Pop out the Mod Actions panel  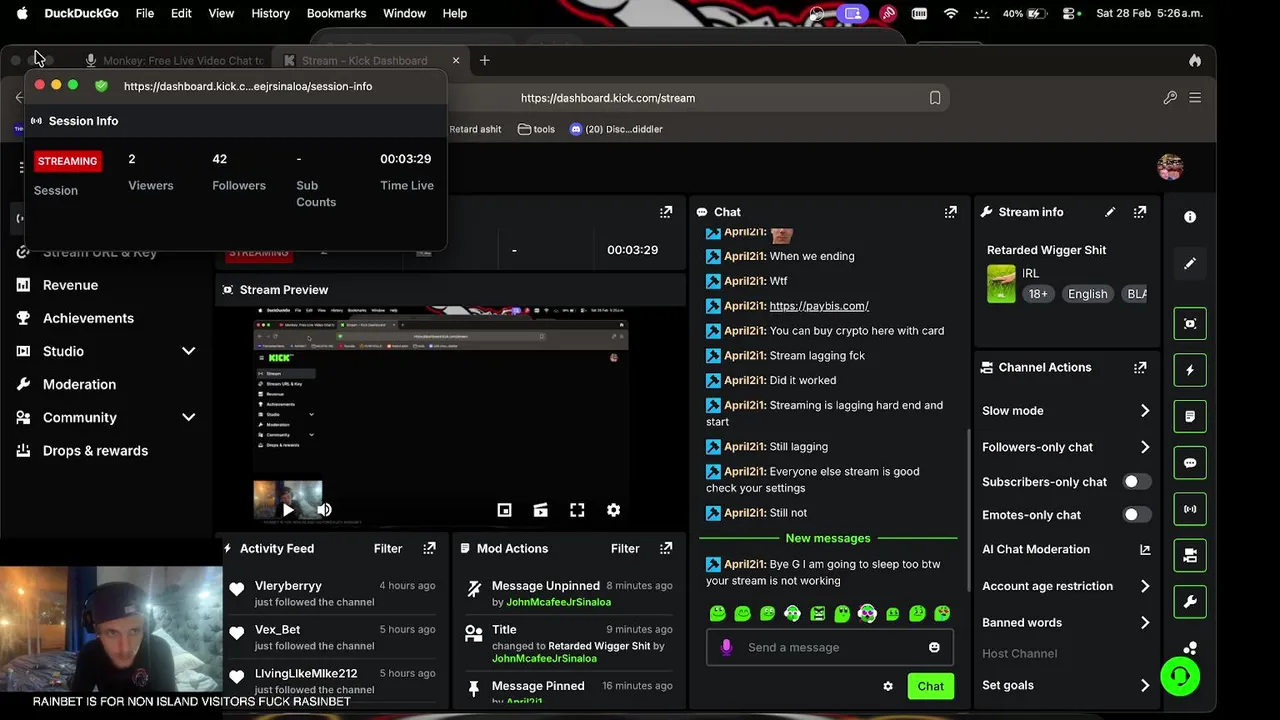click(666, 548)
